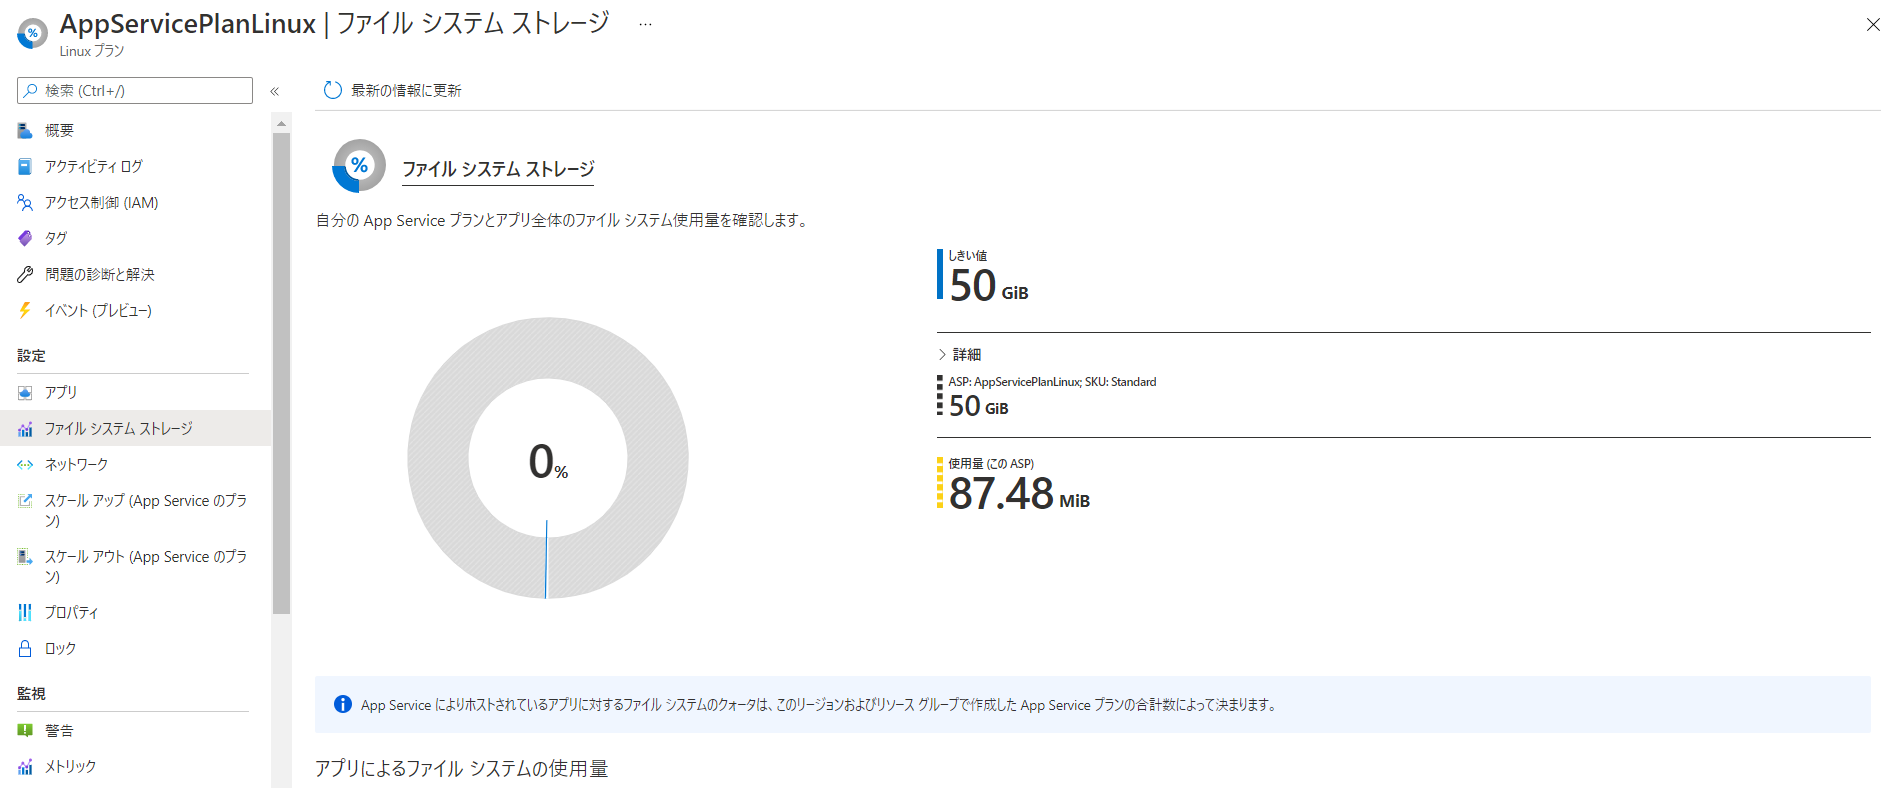Select ネットワーク menu item
The image size is (1881, 788).
click(76, 464)
